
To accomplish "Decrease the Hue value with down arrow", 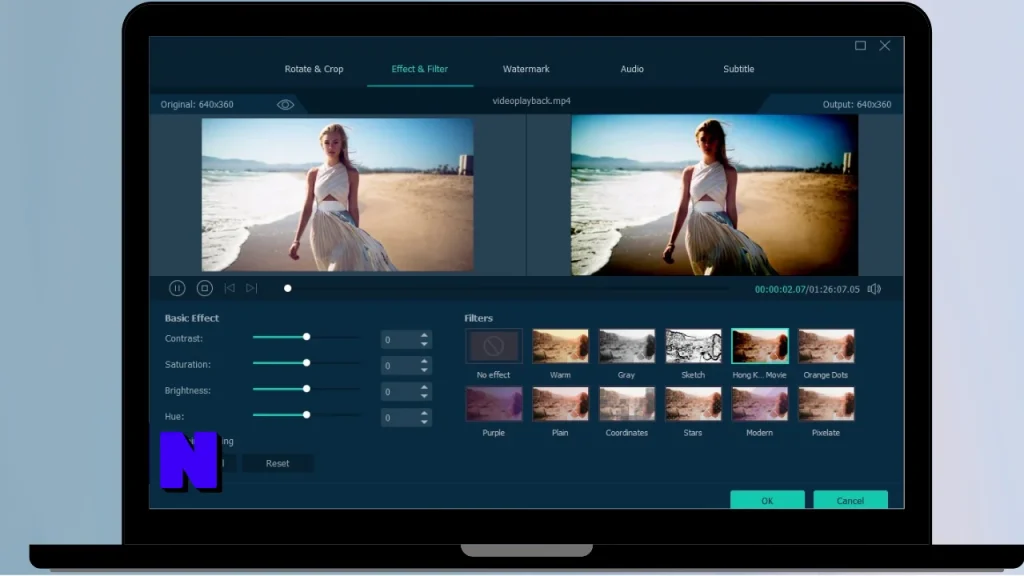I will pyautogui.click(x=424, y=422).
